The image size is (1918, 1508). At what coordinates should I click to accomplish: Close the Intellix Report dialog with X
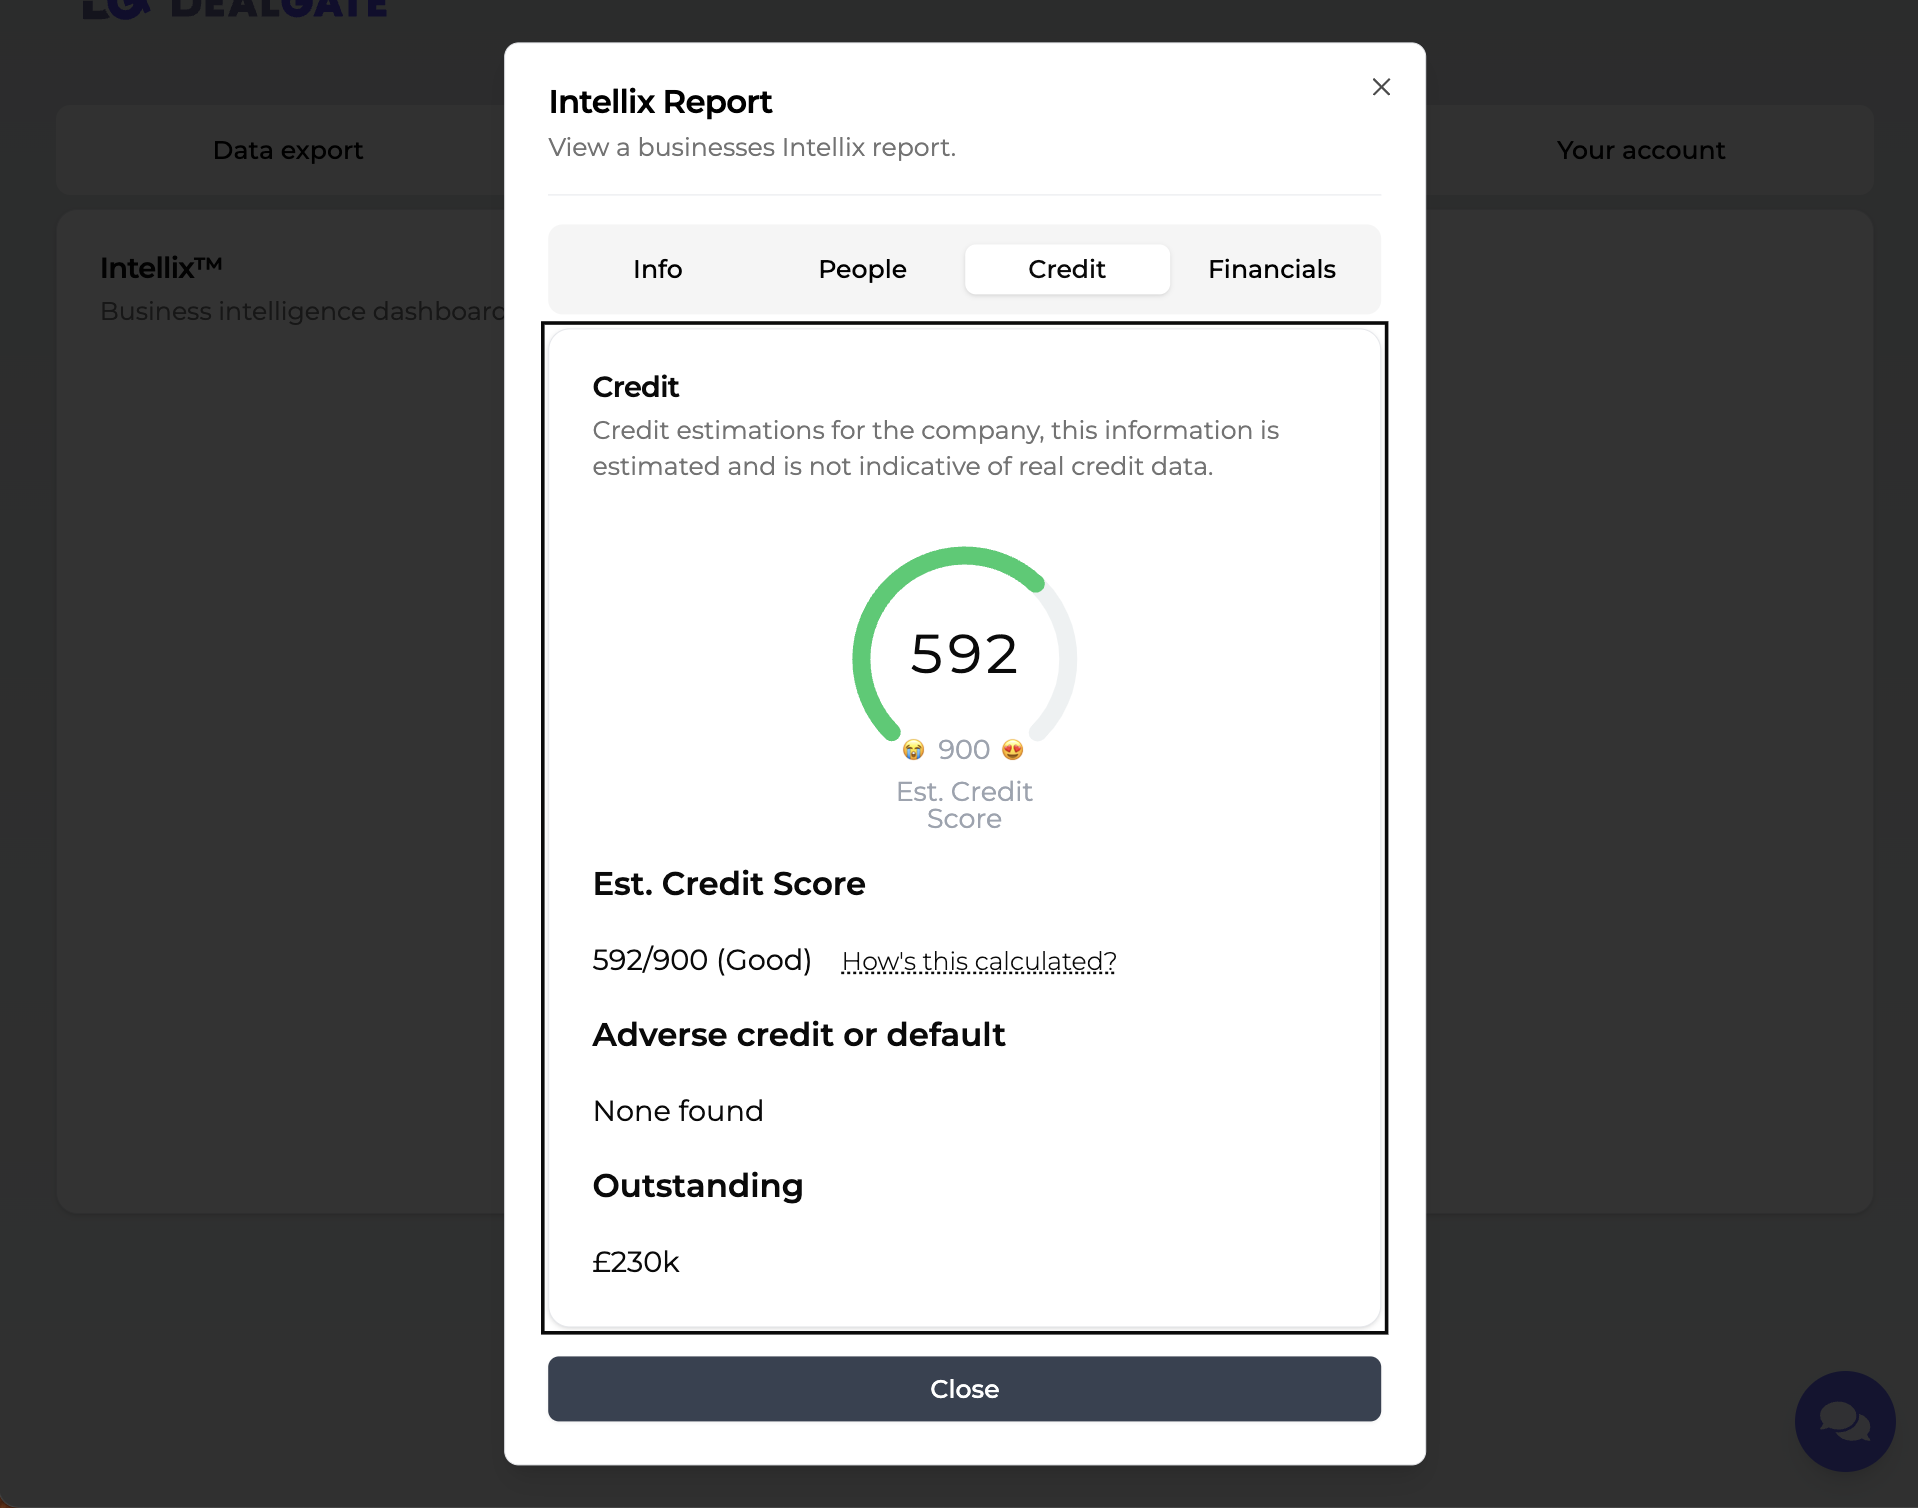click(1381, 87)
